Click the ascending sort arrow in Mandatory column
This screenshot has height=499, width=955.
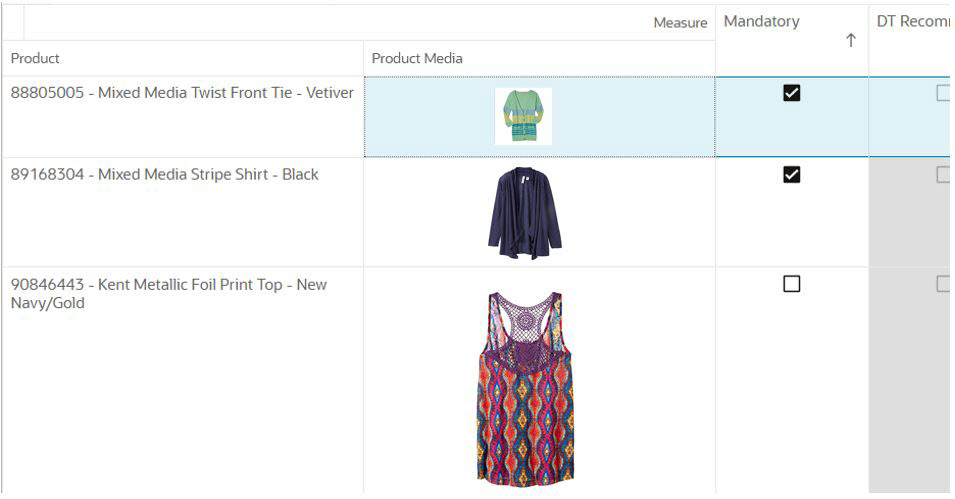tap(850, 40)
